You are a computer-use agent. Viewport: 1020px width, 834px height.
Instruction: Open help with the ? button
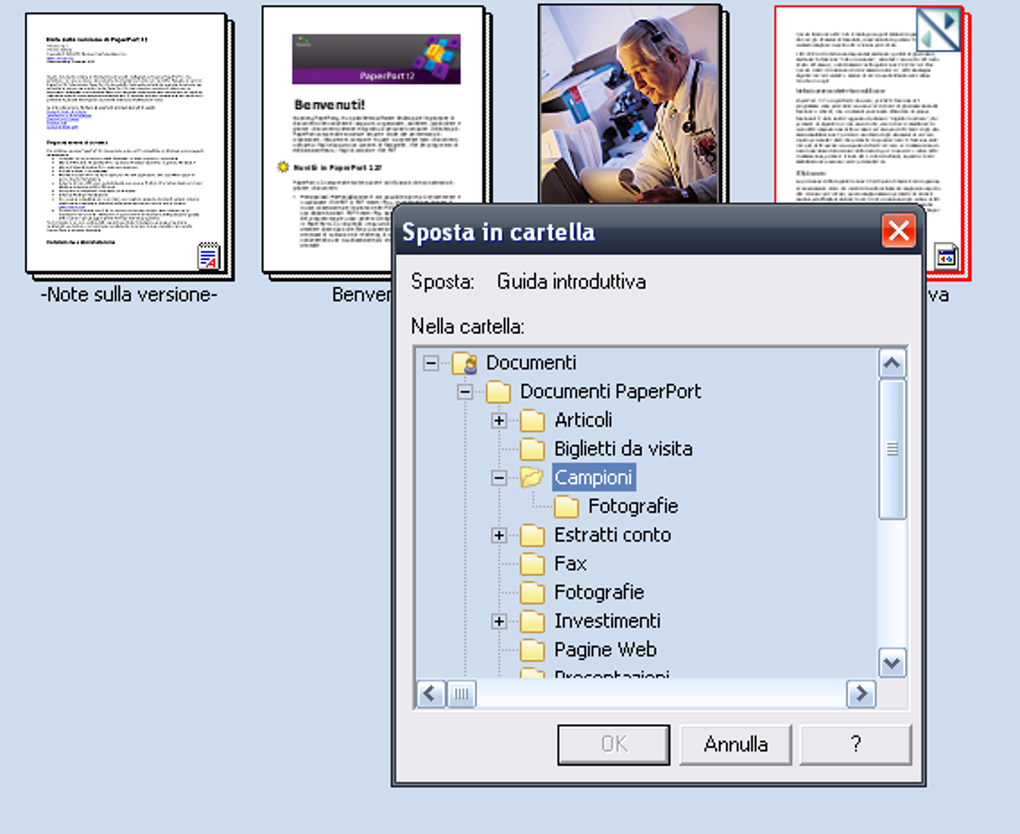(x=855, y=744)
